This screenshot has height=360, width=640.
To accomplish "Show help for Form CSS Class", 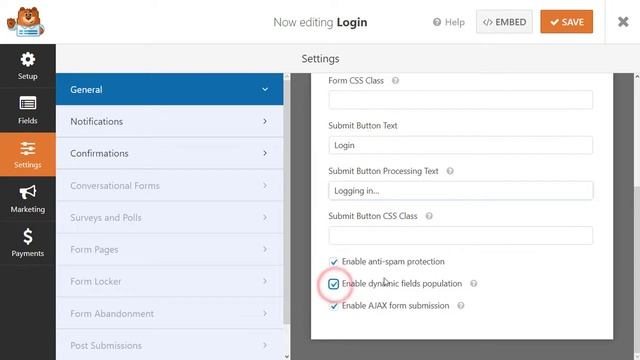I will tap(395, 80).
